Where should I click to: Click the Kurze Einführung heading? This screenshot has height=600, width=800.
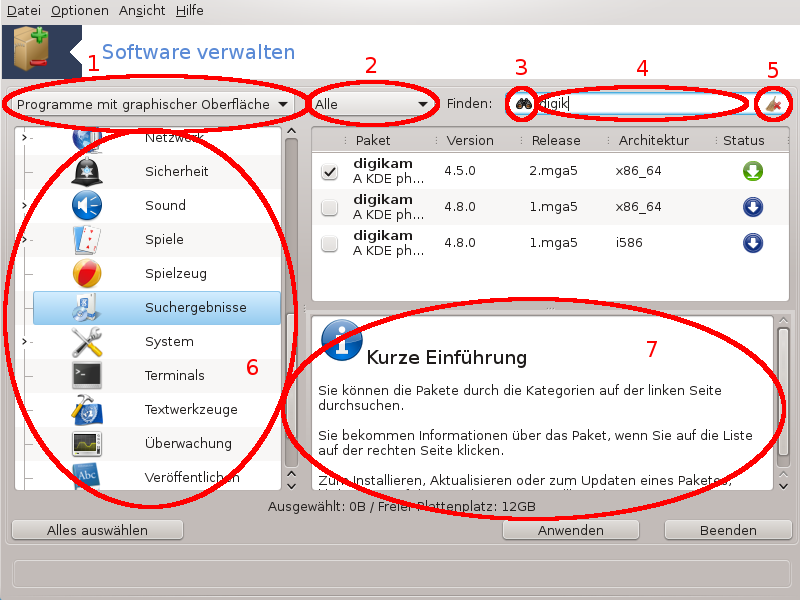pos(446,357)
